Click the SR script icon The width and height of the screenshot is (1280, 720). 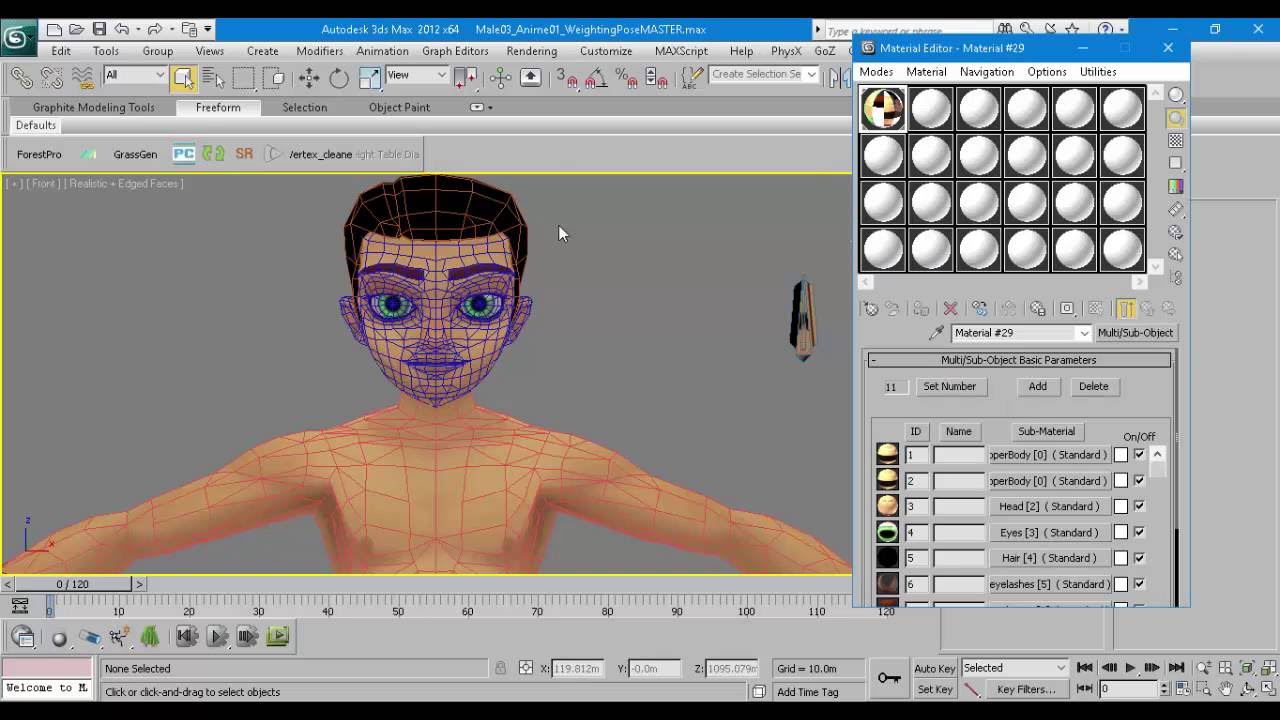pyautogui.click(x=244, y=154)
